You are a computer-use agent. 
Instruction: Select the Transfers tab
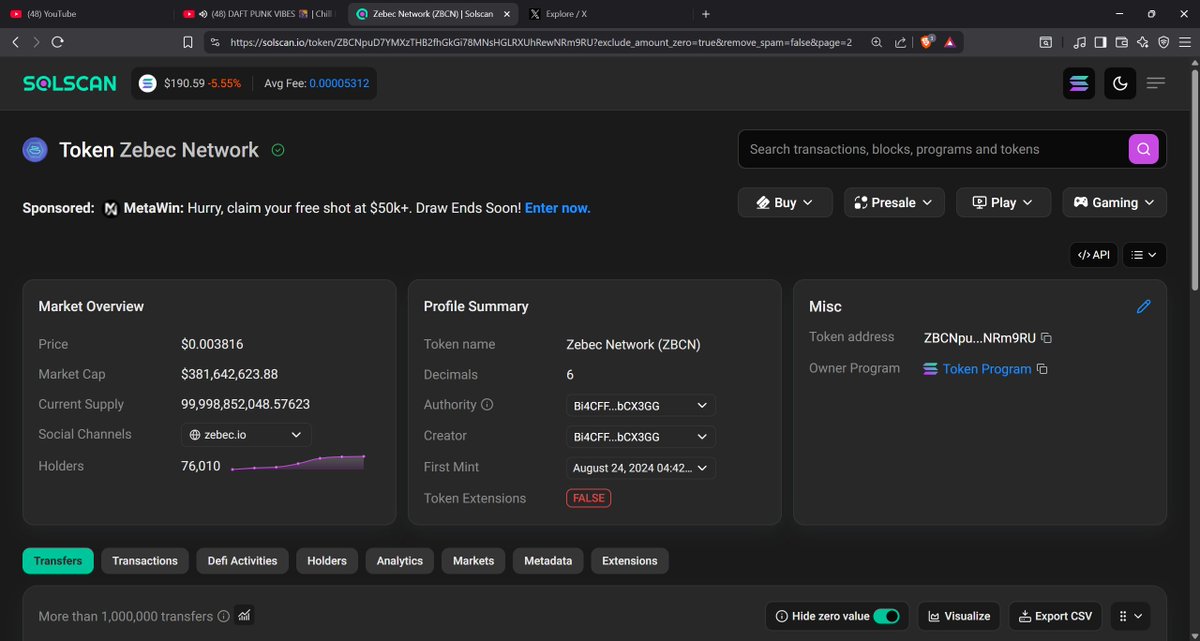(x=58, y=561)
